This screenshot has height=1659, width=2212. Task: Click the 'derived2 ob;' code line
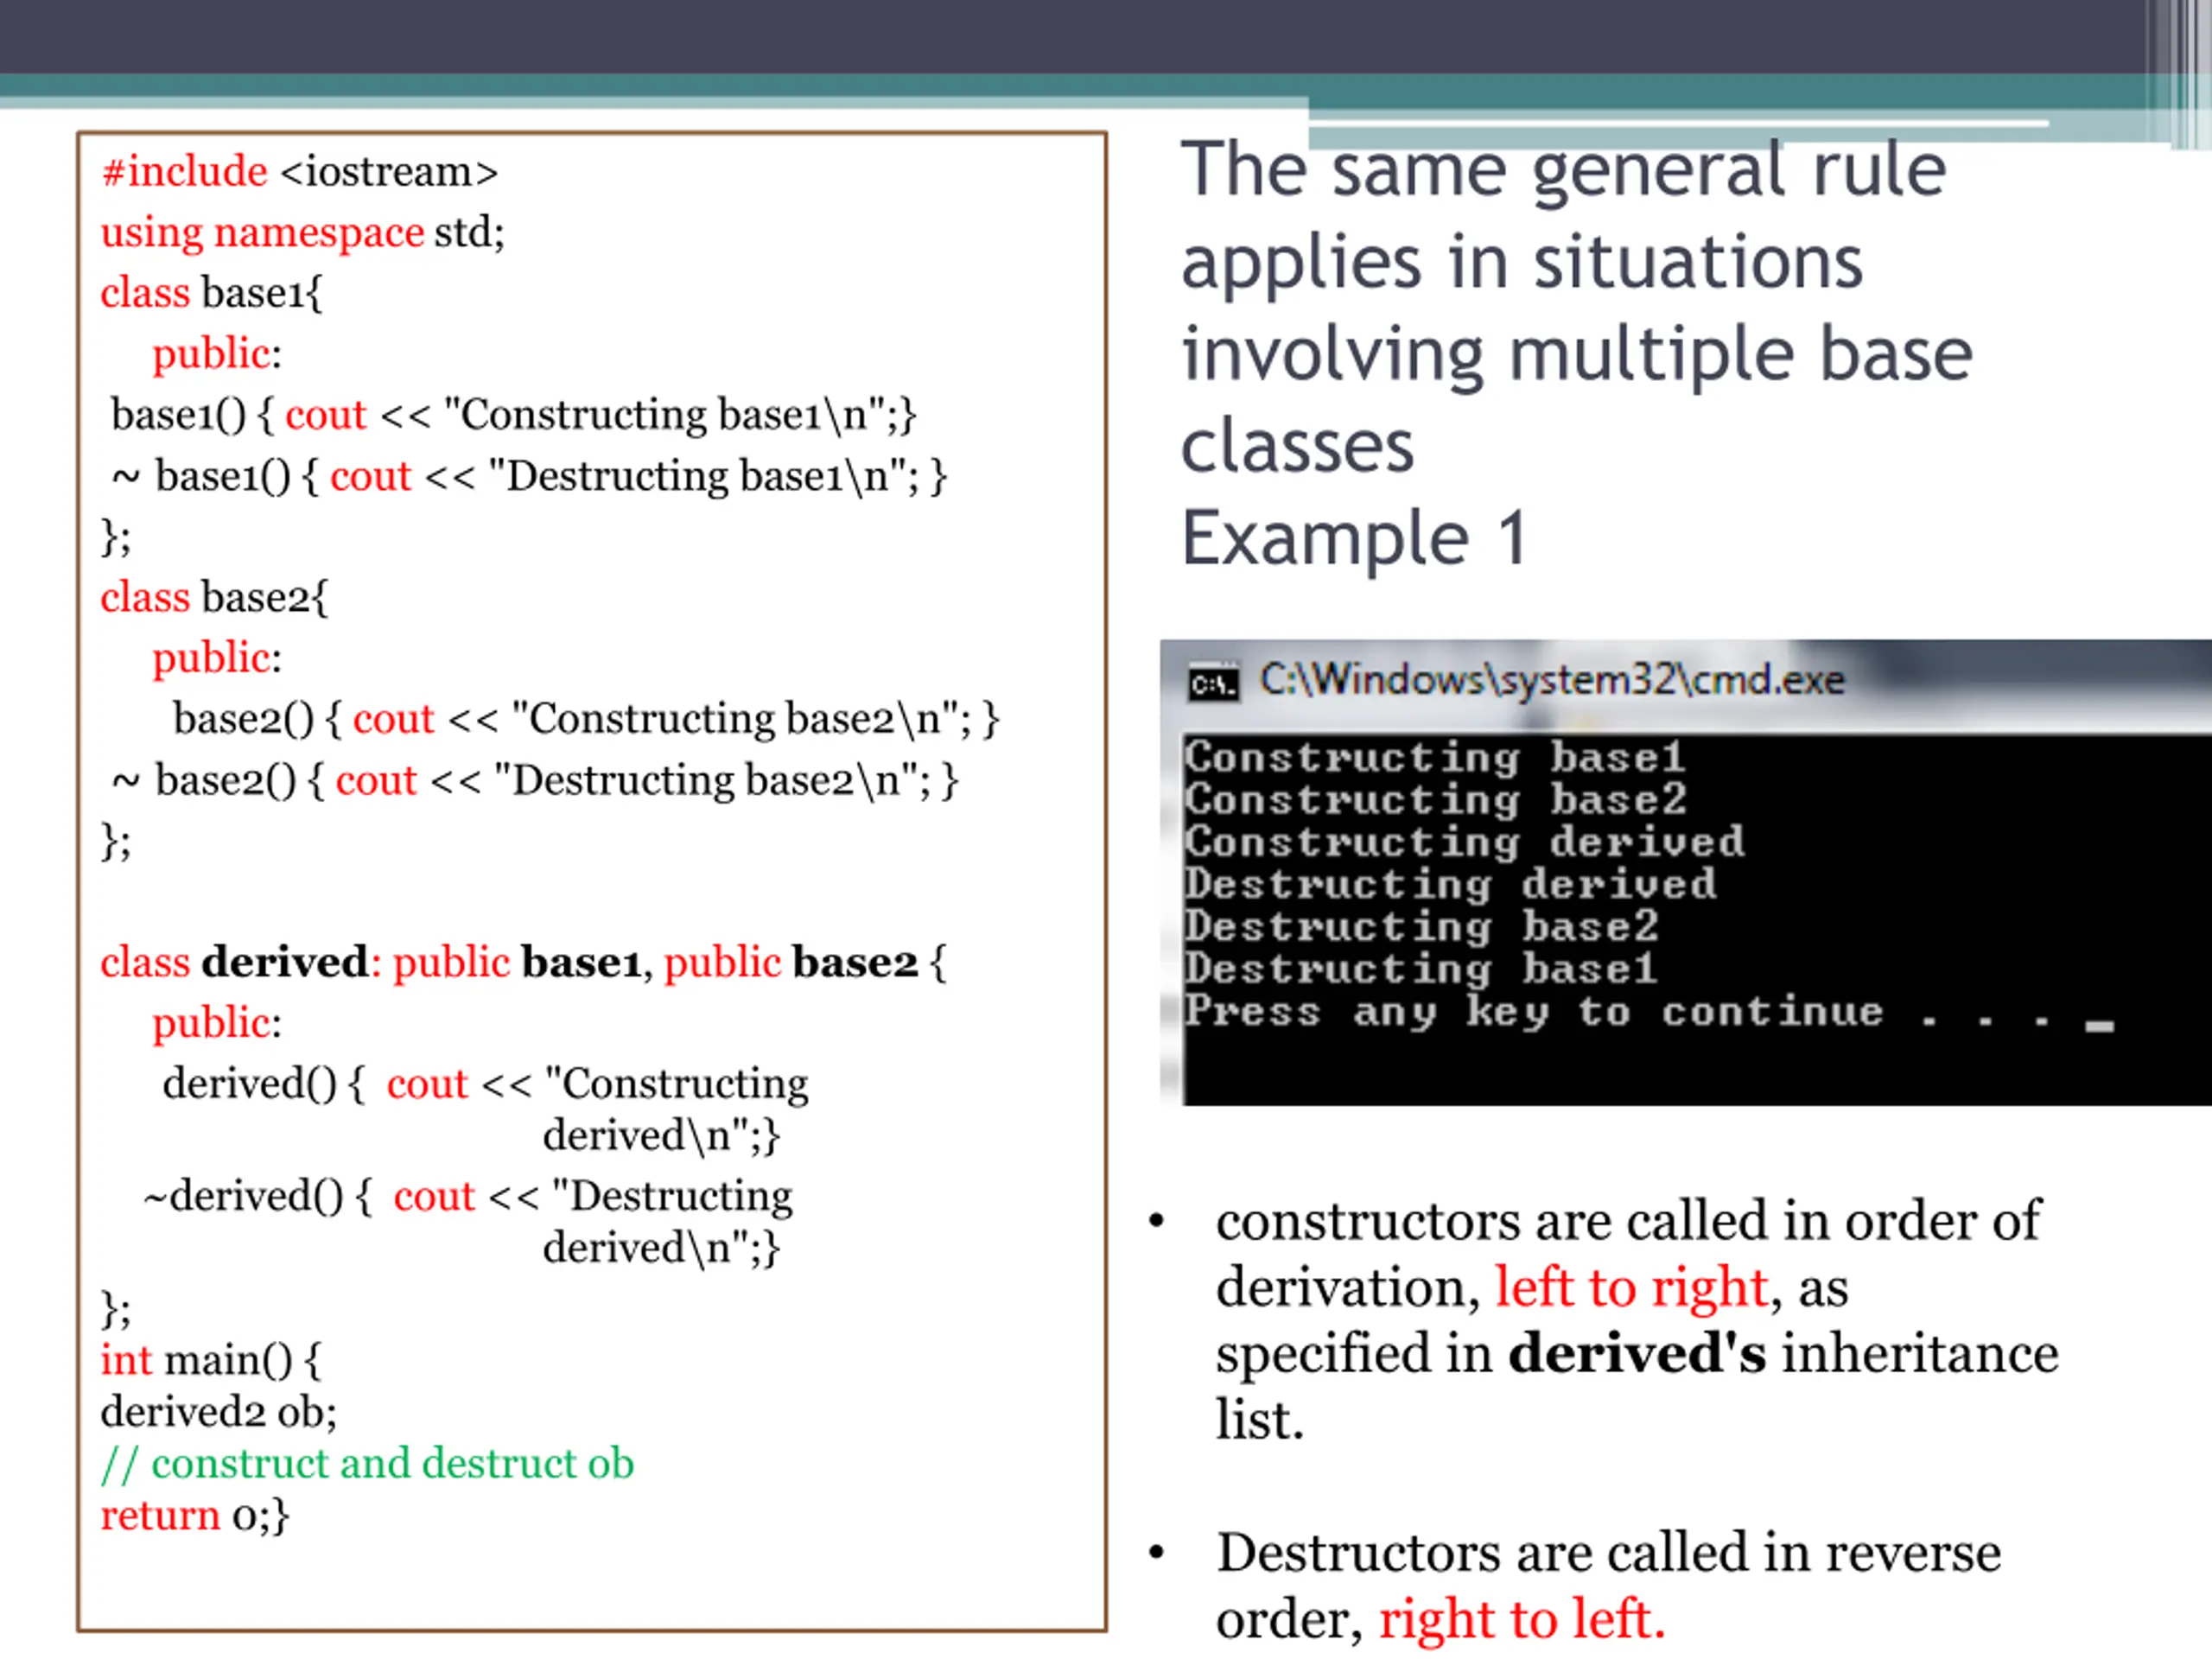[218, 1412]
